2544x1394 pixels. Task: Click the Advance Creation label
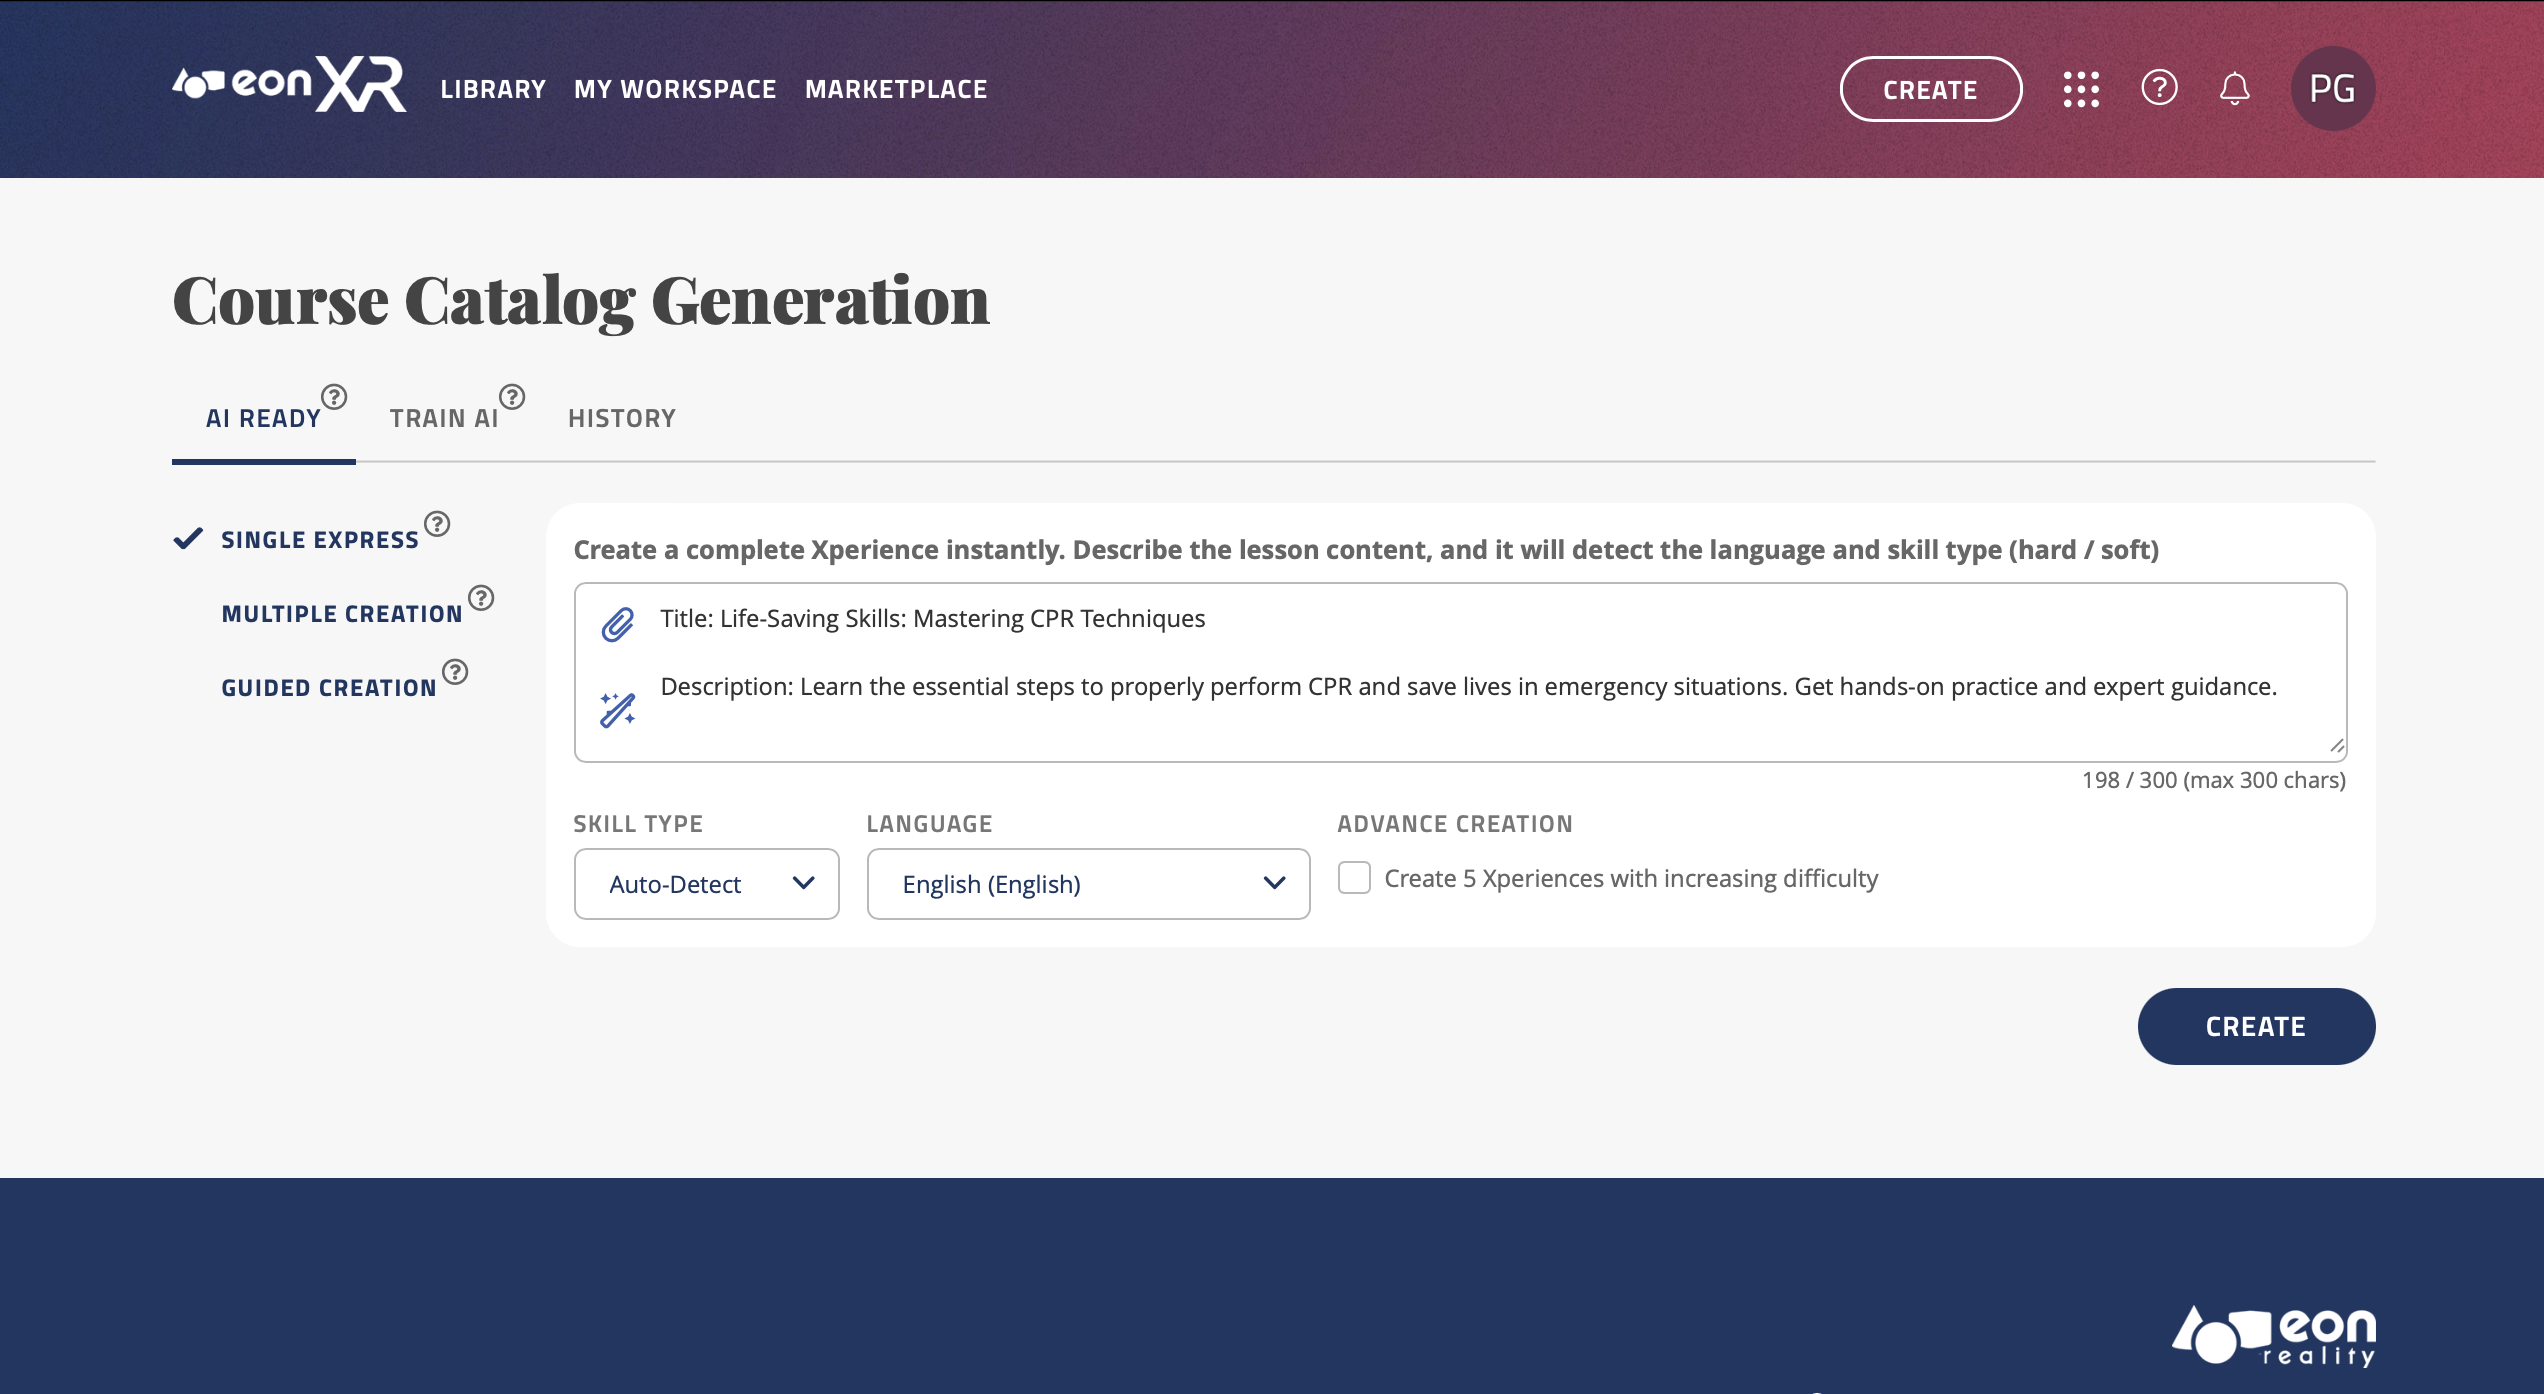point(1455,824)
